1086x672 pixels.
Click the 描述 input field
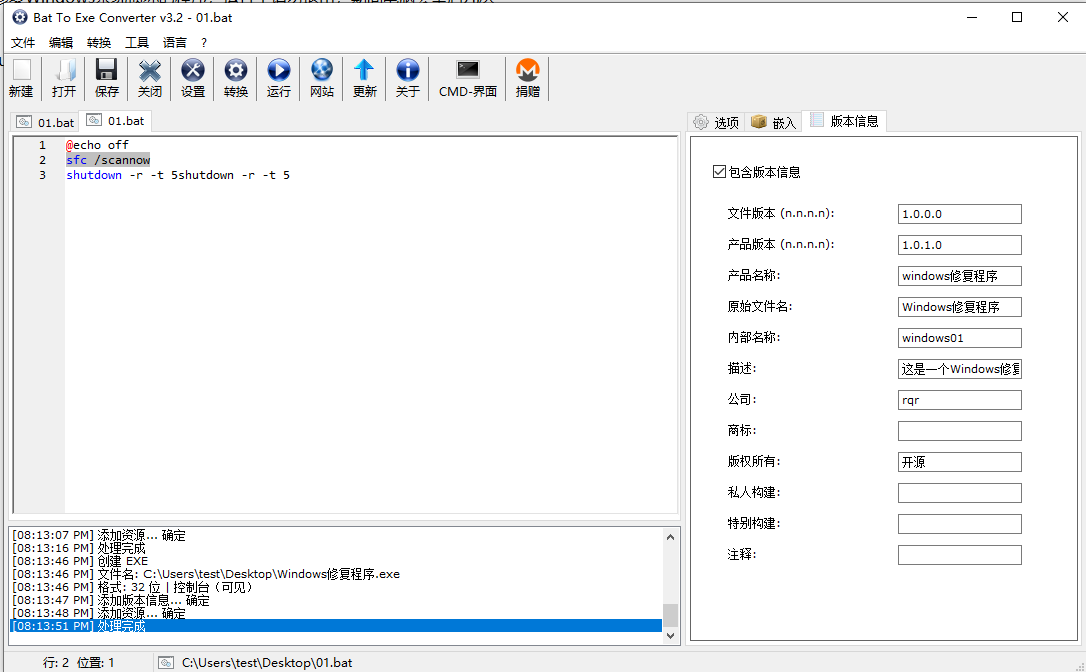pos(959,369)
